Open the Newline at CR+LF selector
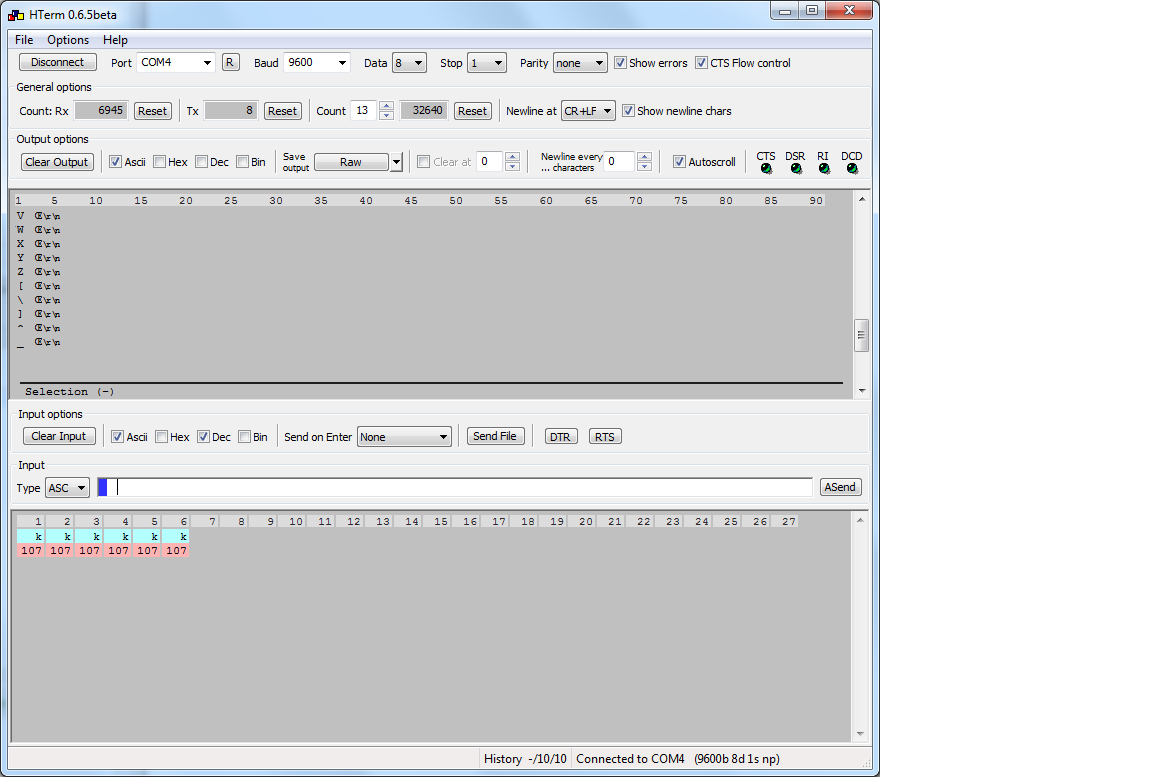This screenshot has width=1152, height=777. pyautogui.click(x=588, y=111)
